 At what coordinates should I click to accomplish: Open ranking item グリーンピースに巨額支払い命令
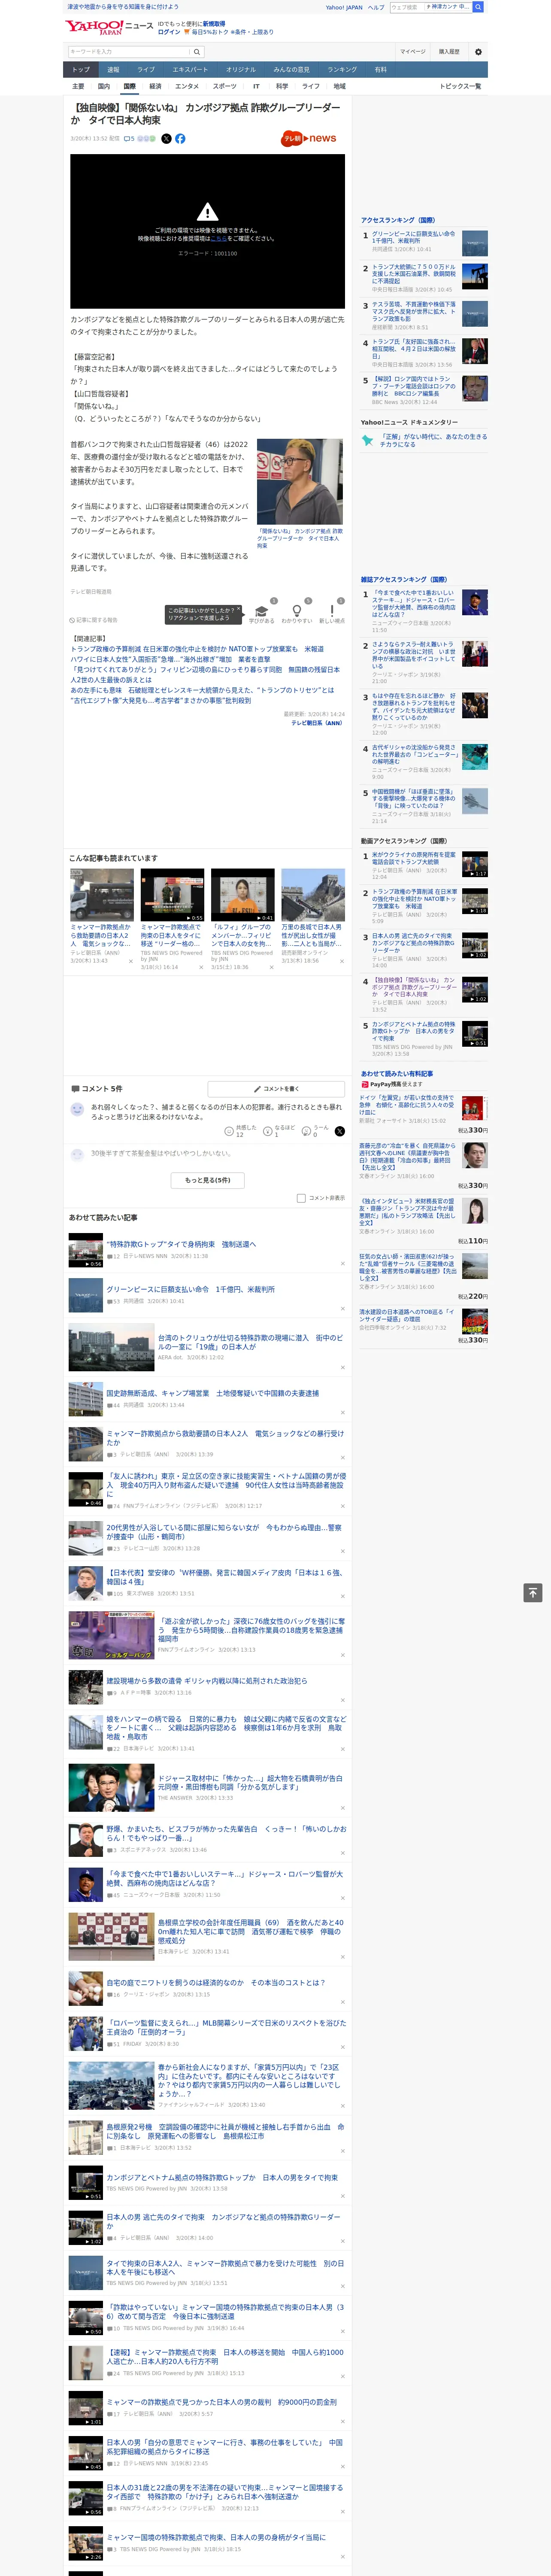(x=413, y=238)
